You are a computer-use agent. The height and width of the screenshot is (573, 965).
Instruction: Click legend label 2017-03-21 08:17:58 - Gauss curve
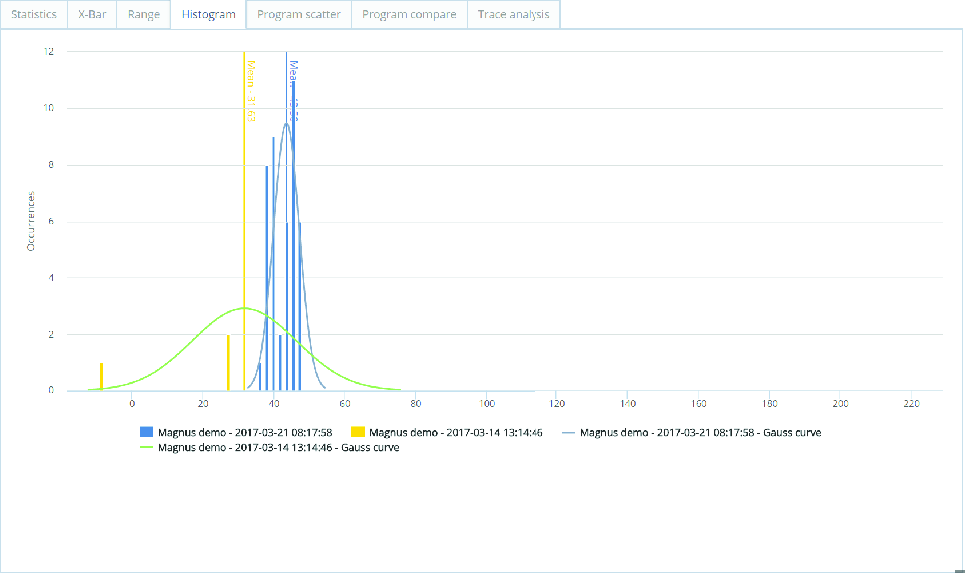pos(700,432)
